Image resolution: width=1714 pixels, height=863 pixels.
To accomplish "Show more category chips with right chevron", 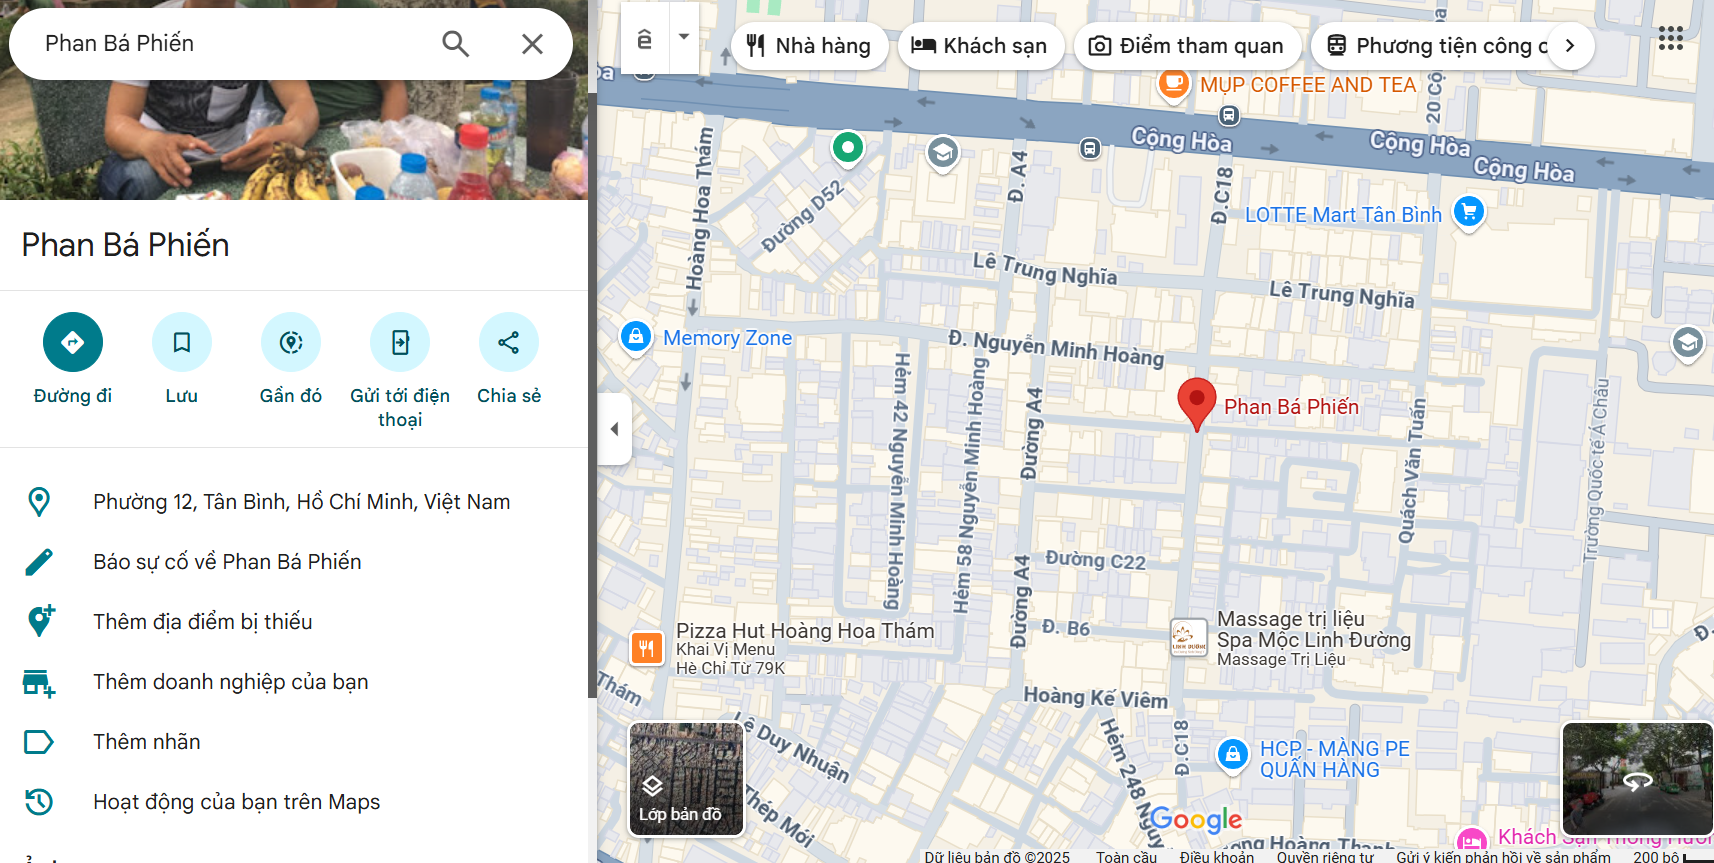I will tap(1570, 46).
